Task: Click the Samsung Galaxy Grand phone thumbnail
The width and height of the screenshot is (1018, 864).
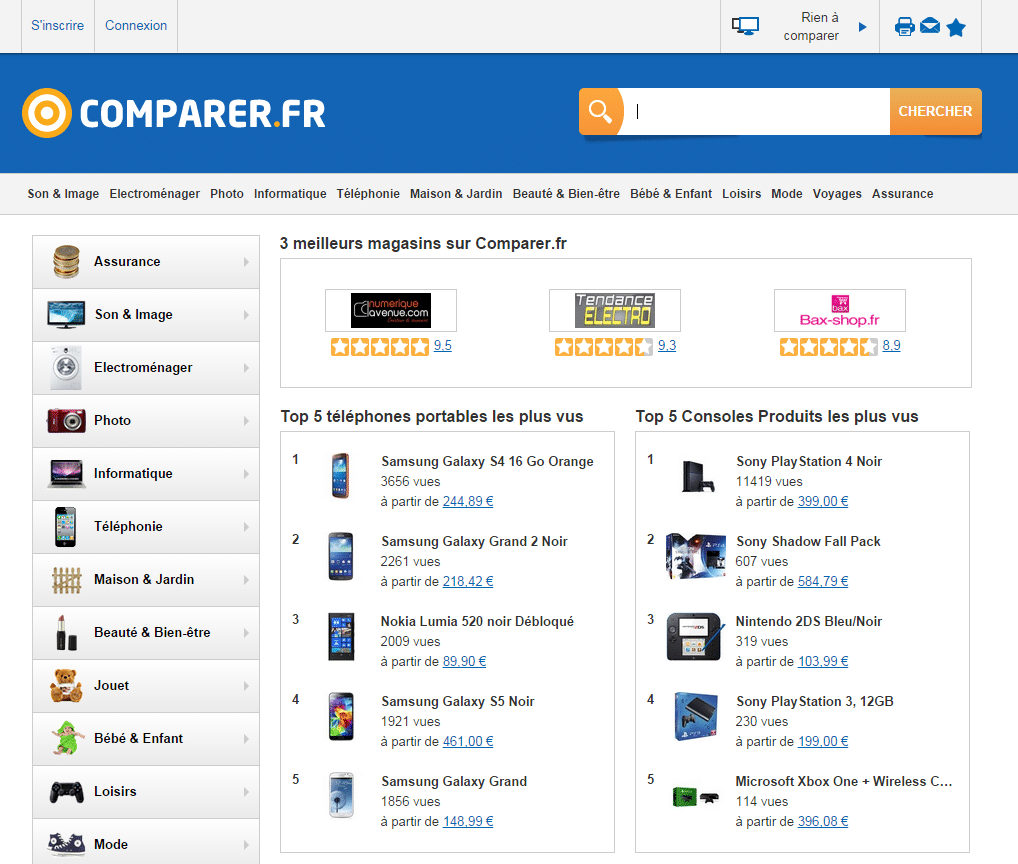Action: pos(341,796)
